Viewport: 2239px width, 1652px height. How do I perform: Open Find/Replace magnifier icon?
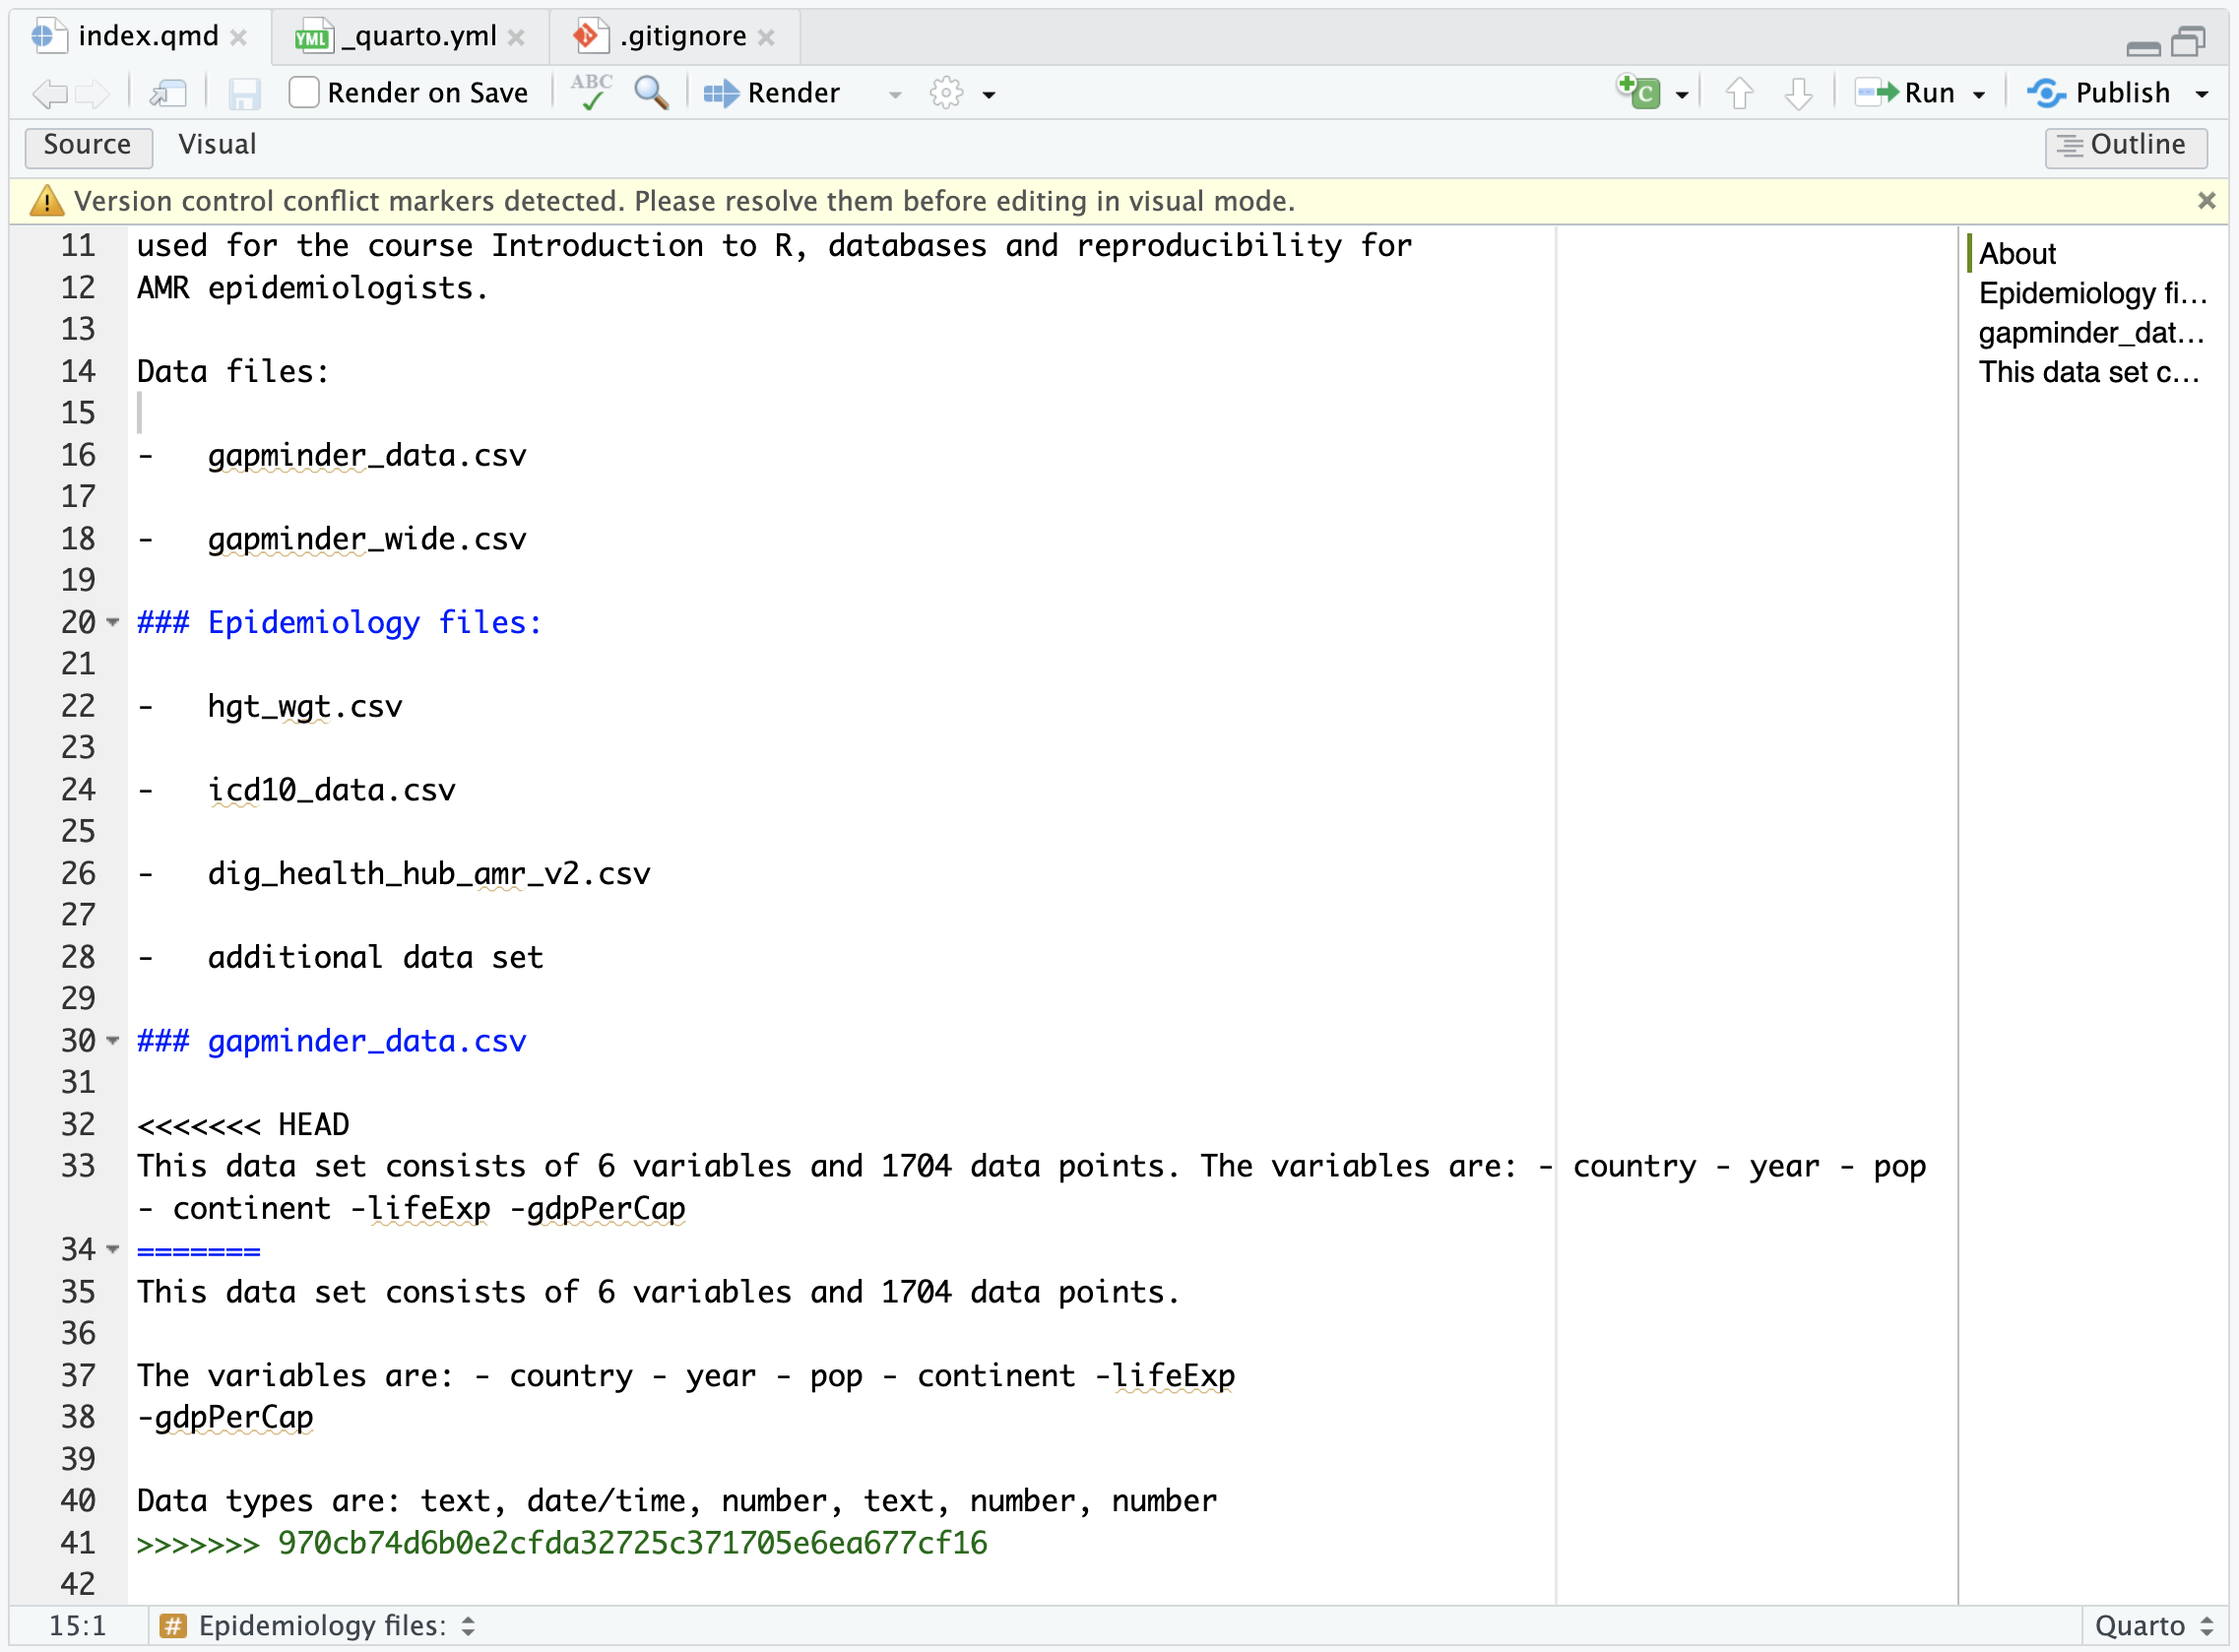pyautogui.click(x=651, y=93)
